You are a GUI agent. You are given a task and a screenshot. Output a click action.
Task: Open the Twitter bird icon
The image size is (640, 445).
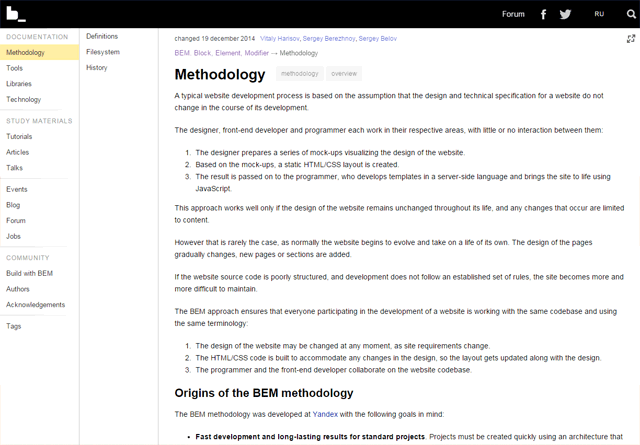click(565, 14)
